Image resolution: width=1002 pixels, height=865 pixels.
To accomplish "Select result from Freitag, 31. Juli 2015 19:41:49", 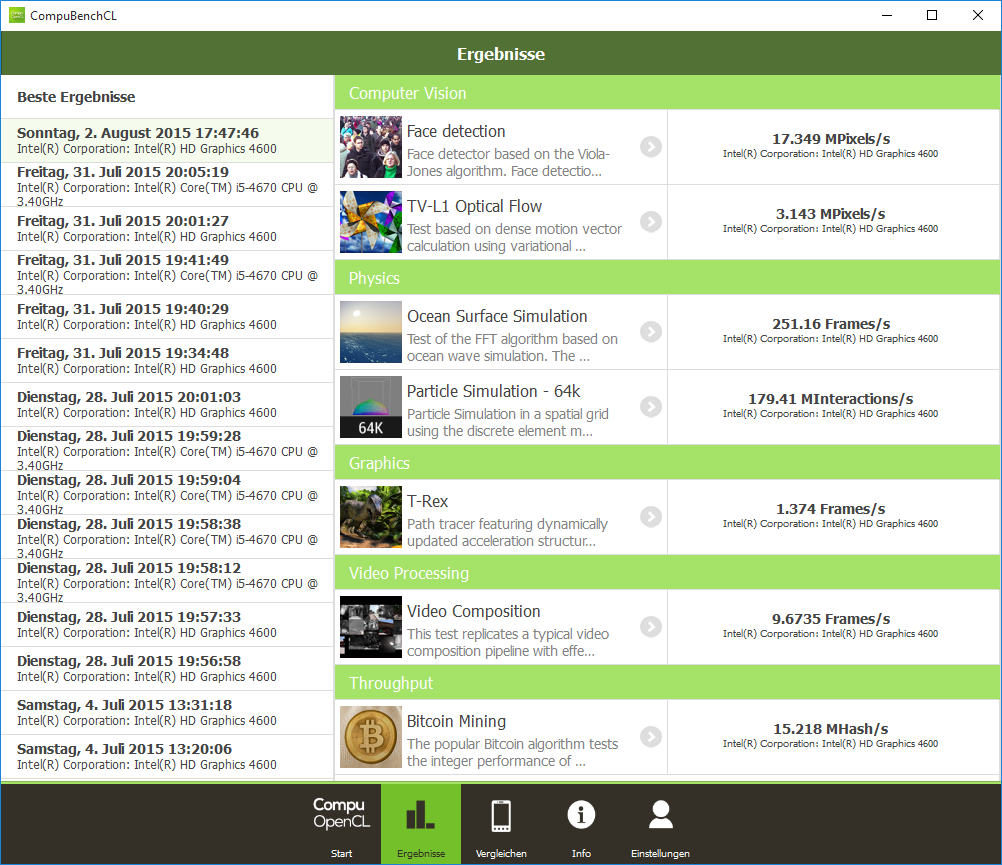I will [x=167, y=273].
